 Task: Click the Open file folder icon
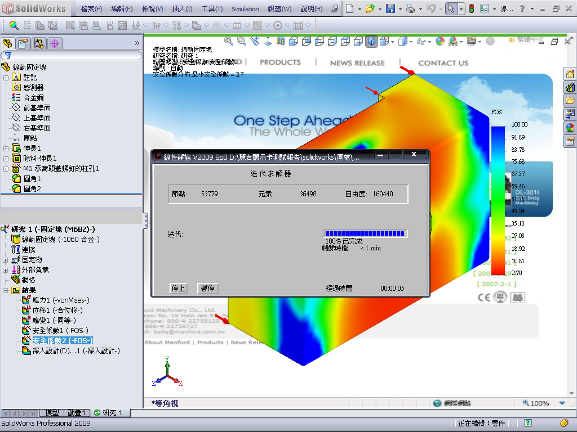tap(370, 8)
